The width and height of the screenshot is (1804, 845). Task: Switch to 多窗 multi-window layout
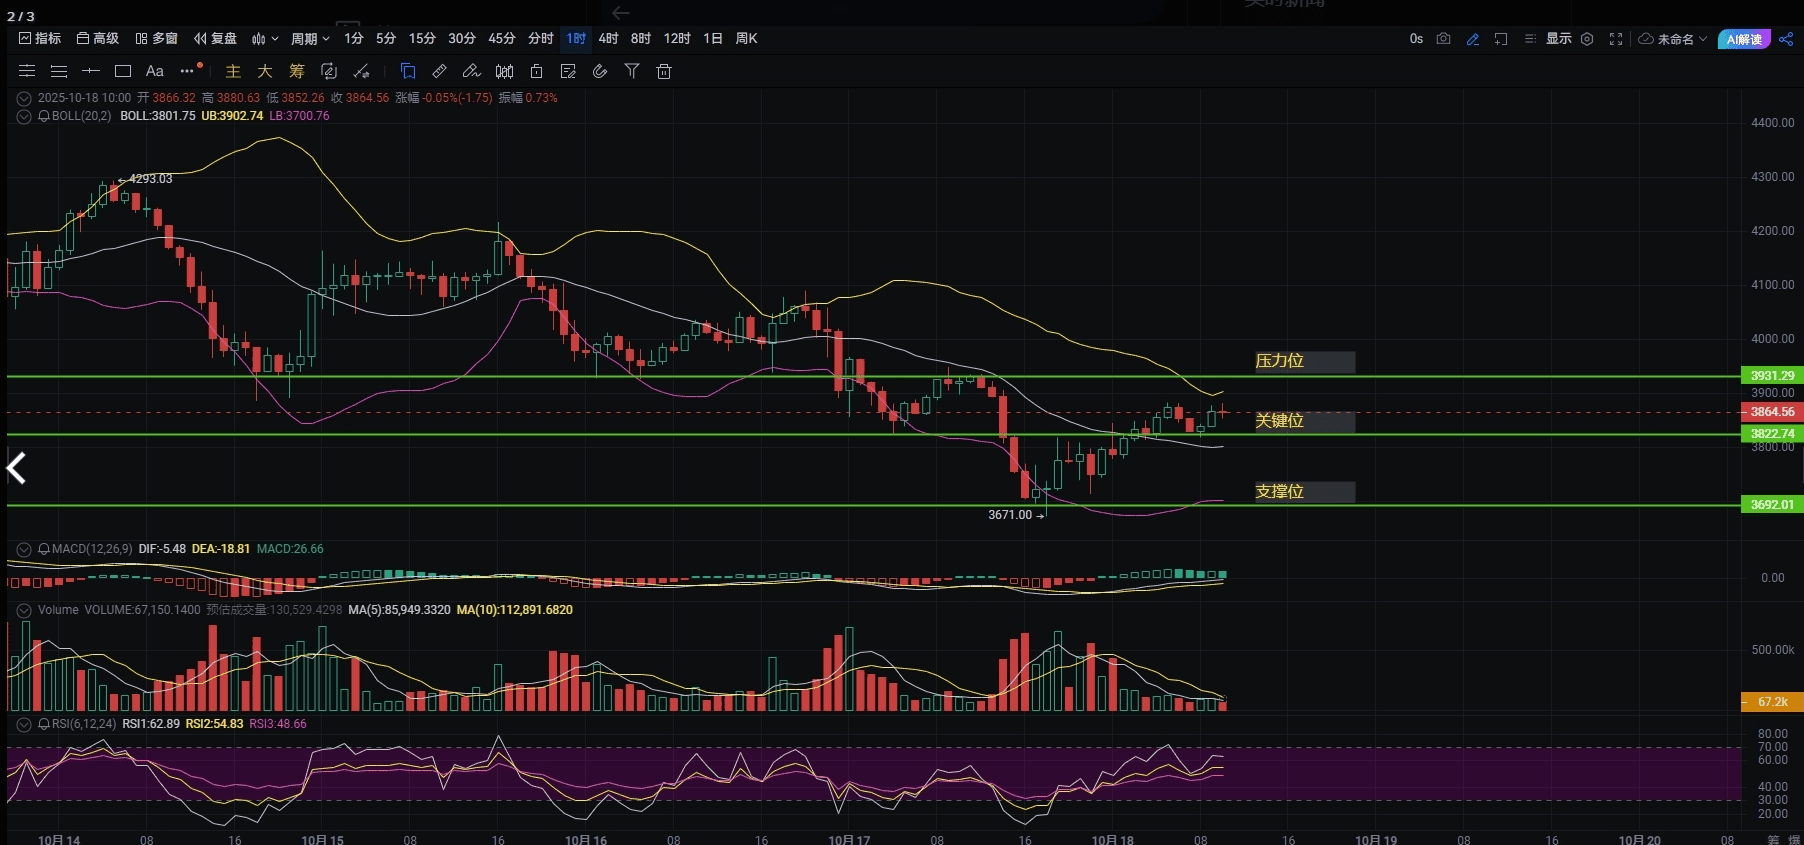pos(157,39)
